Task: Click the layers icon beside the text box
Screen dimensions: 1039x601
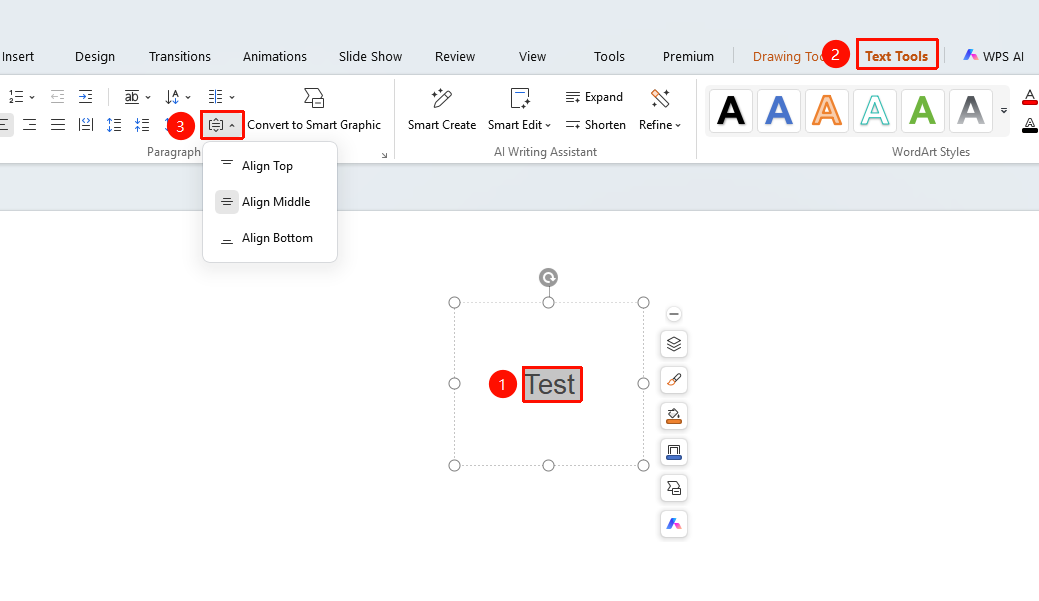Action: (x=674, y=344)
